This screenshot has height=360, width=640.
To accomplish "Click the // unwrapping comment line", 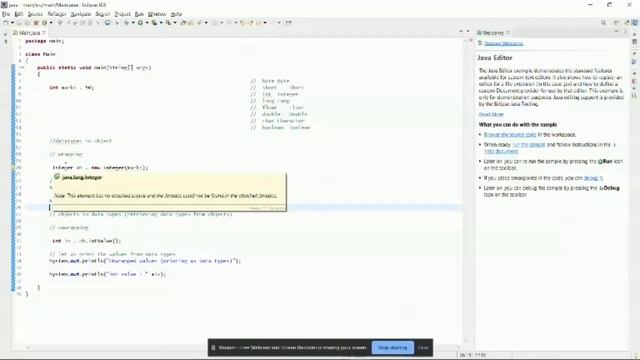I will (x=69, y=227).
